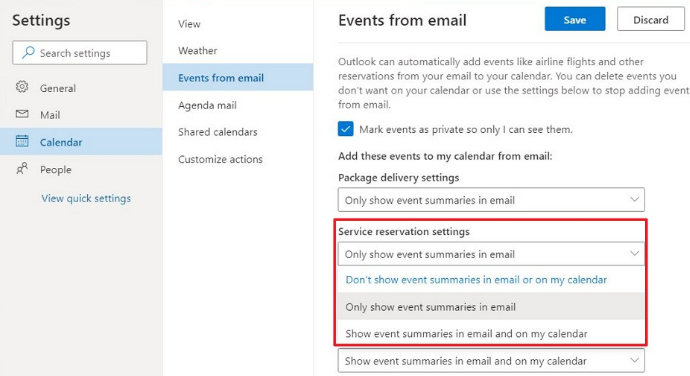Screen dimensions: 690x376
Task: Open Package delivery settings dropdown
Action: 491,200
